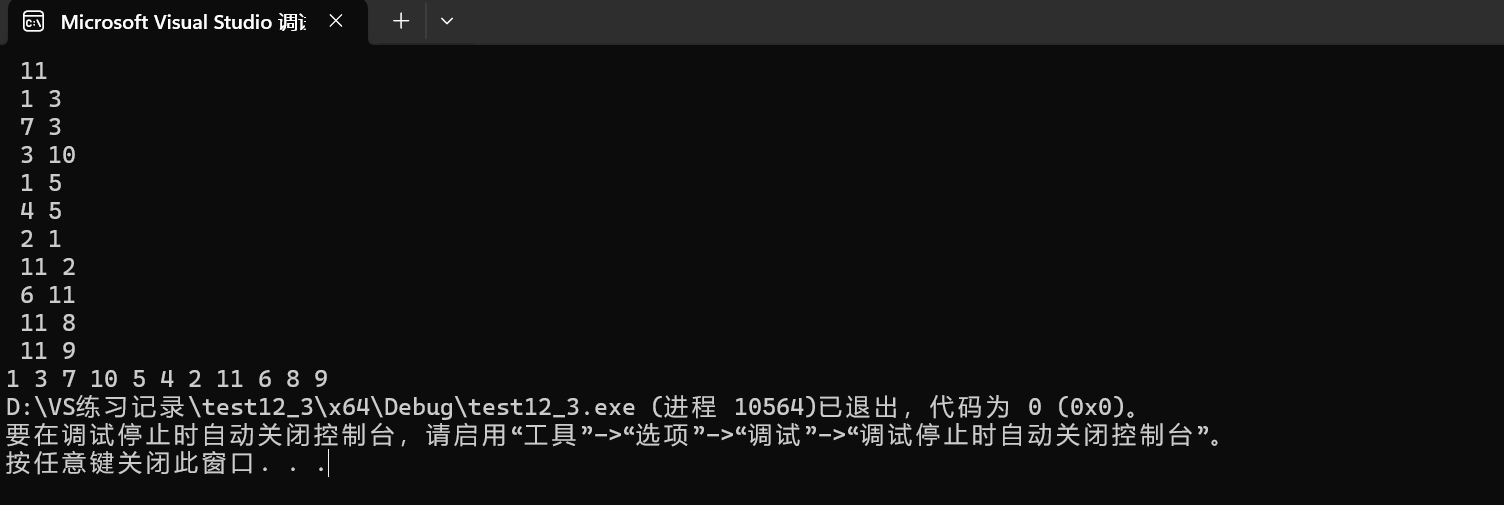1504x505 pixels.
Task: Click the console line "7 3"
Action: pos(40,127)
